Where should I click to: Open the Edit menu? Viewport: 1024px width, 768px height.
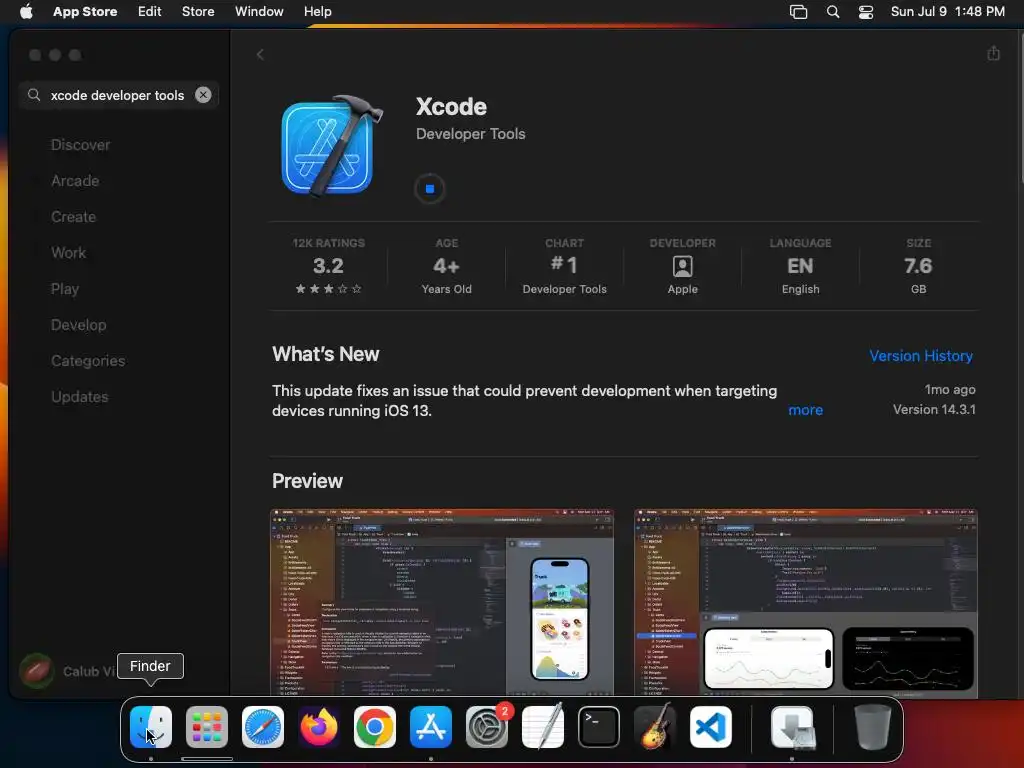tap(150, 12)
